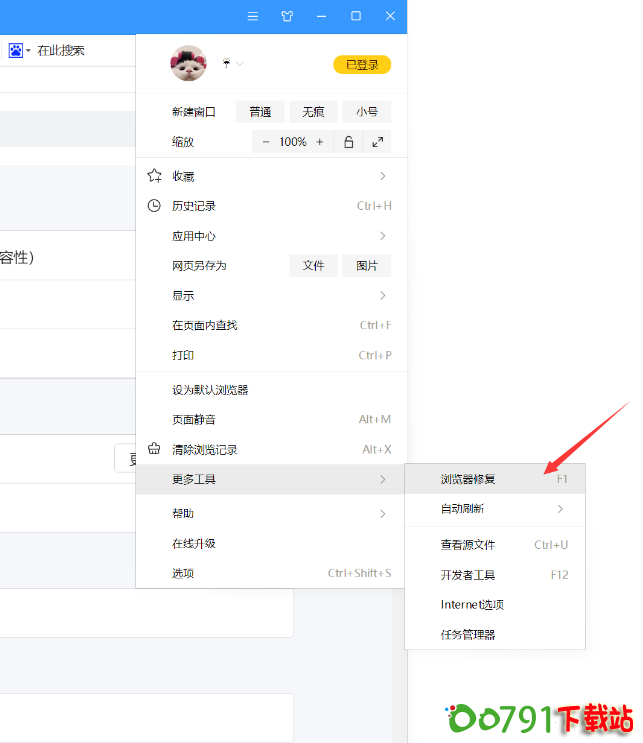This screenshot has height=743, width=643.
Task: Select 在线升级 online upgrade item
Action: (x=270, y=544)
